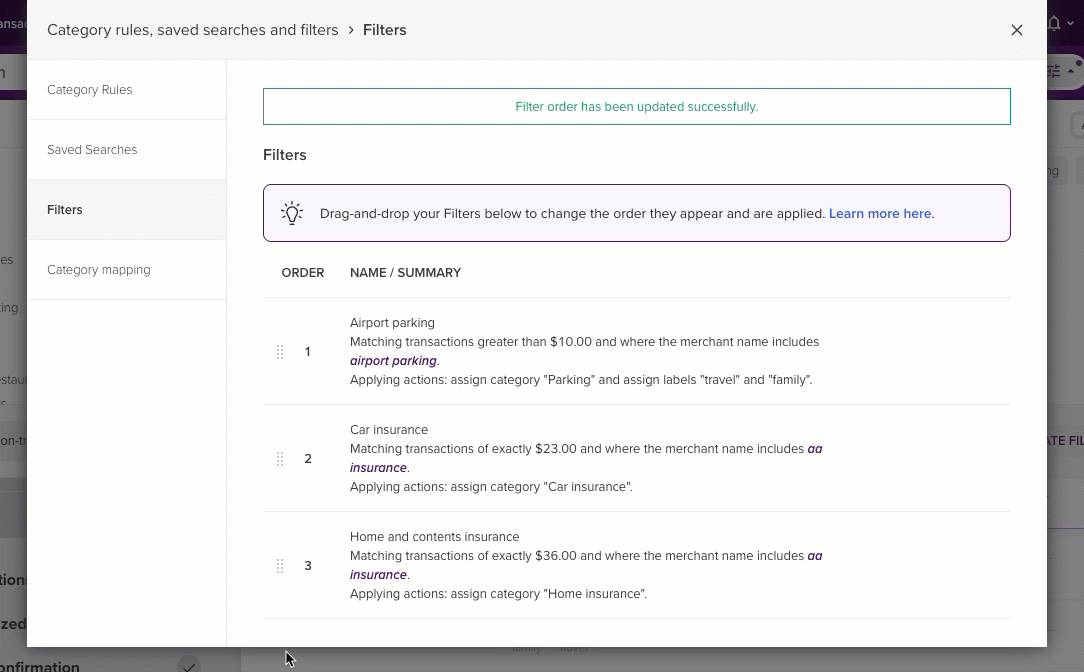Open the Airport parking filter name
The width and height of the screenshot is (1084, 672).
click(x=392, y=323)
